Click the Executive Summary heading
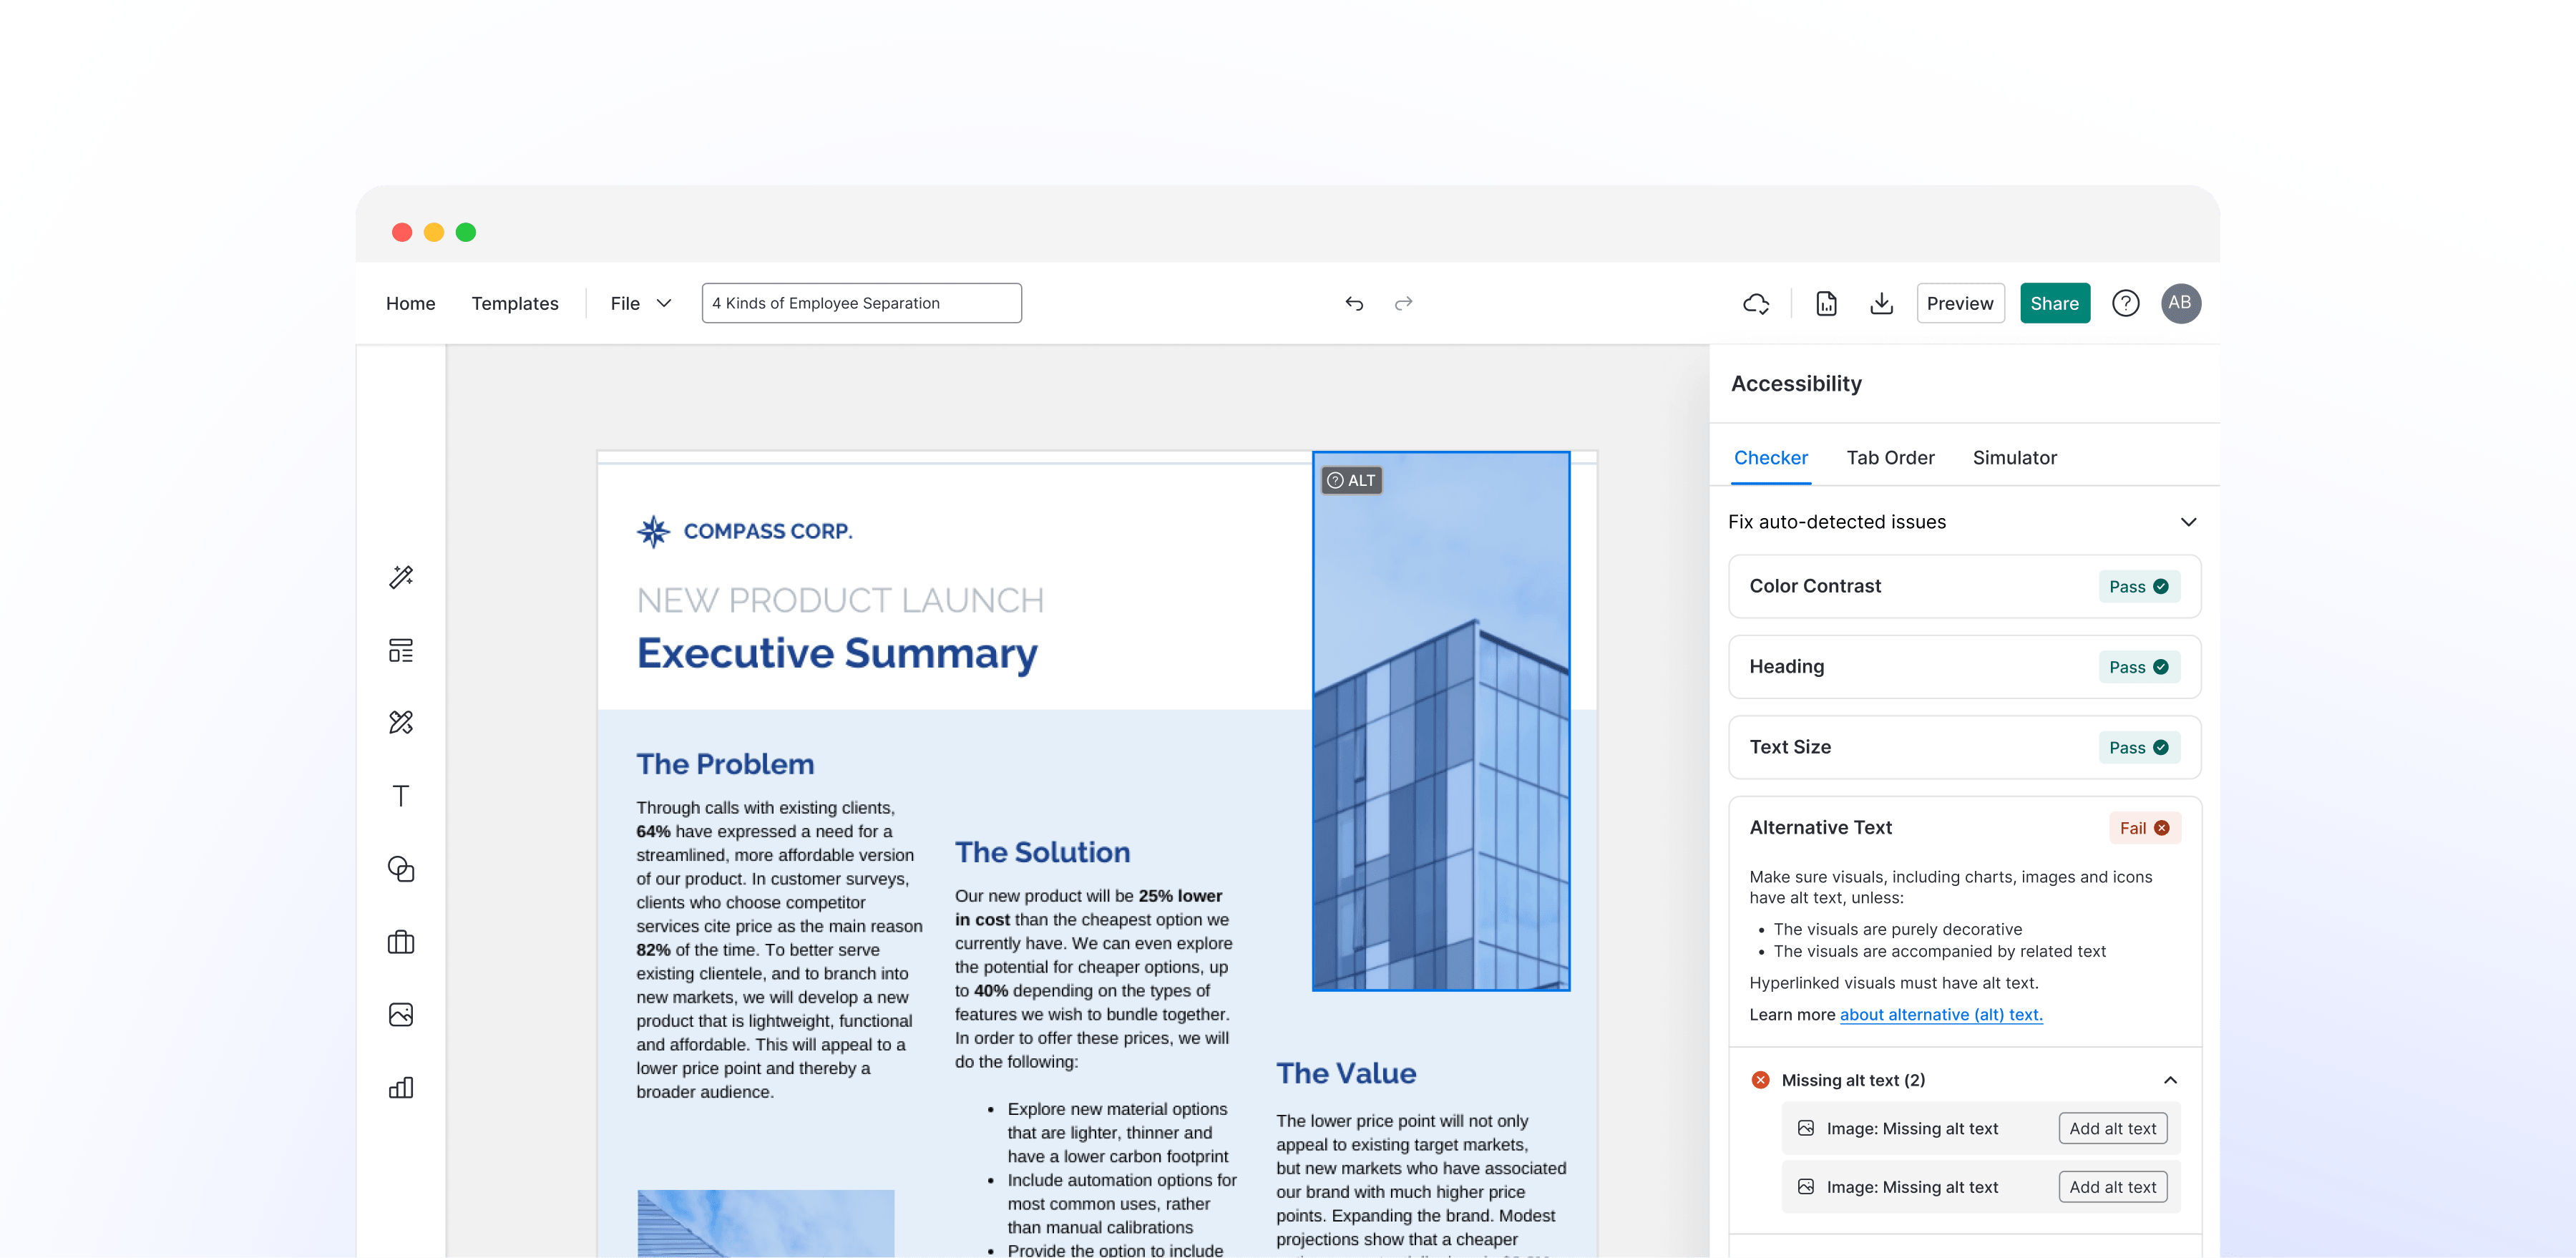 [x=837, y=654]
